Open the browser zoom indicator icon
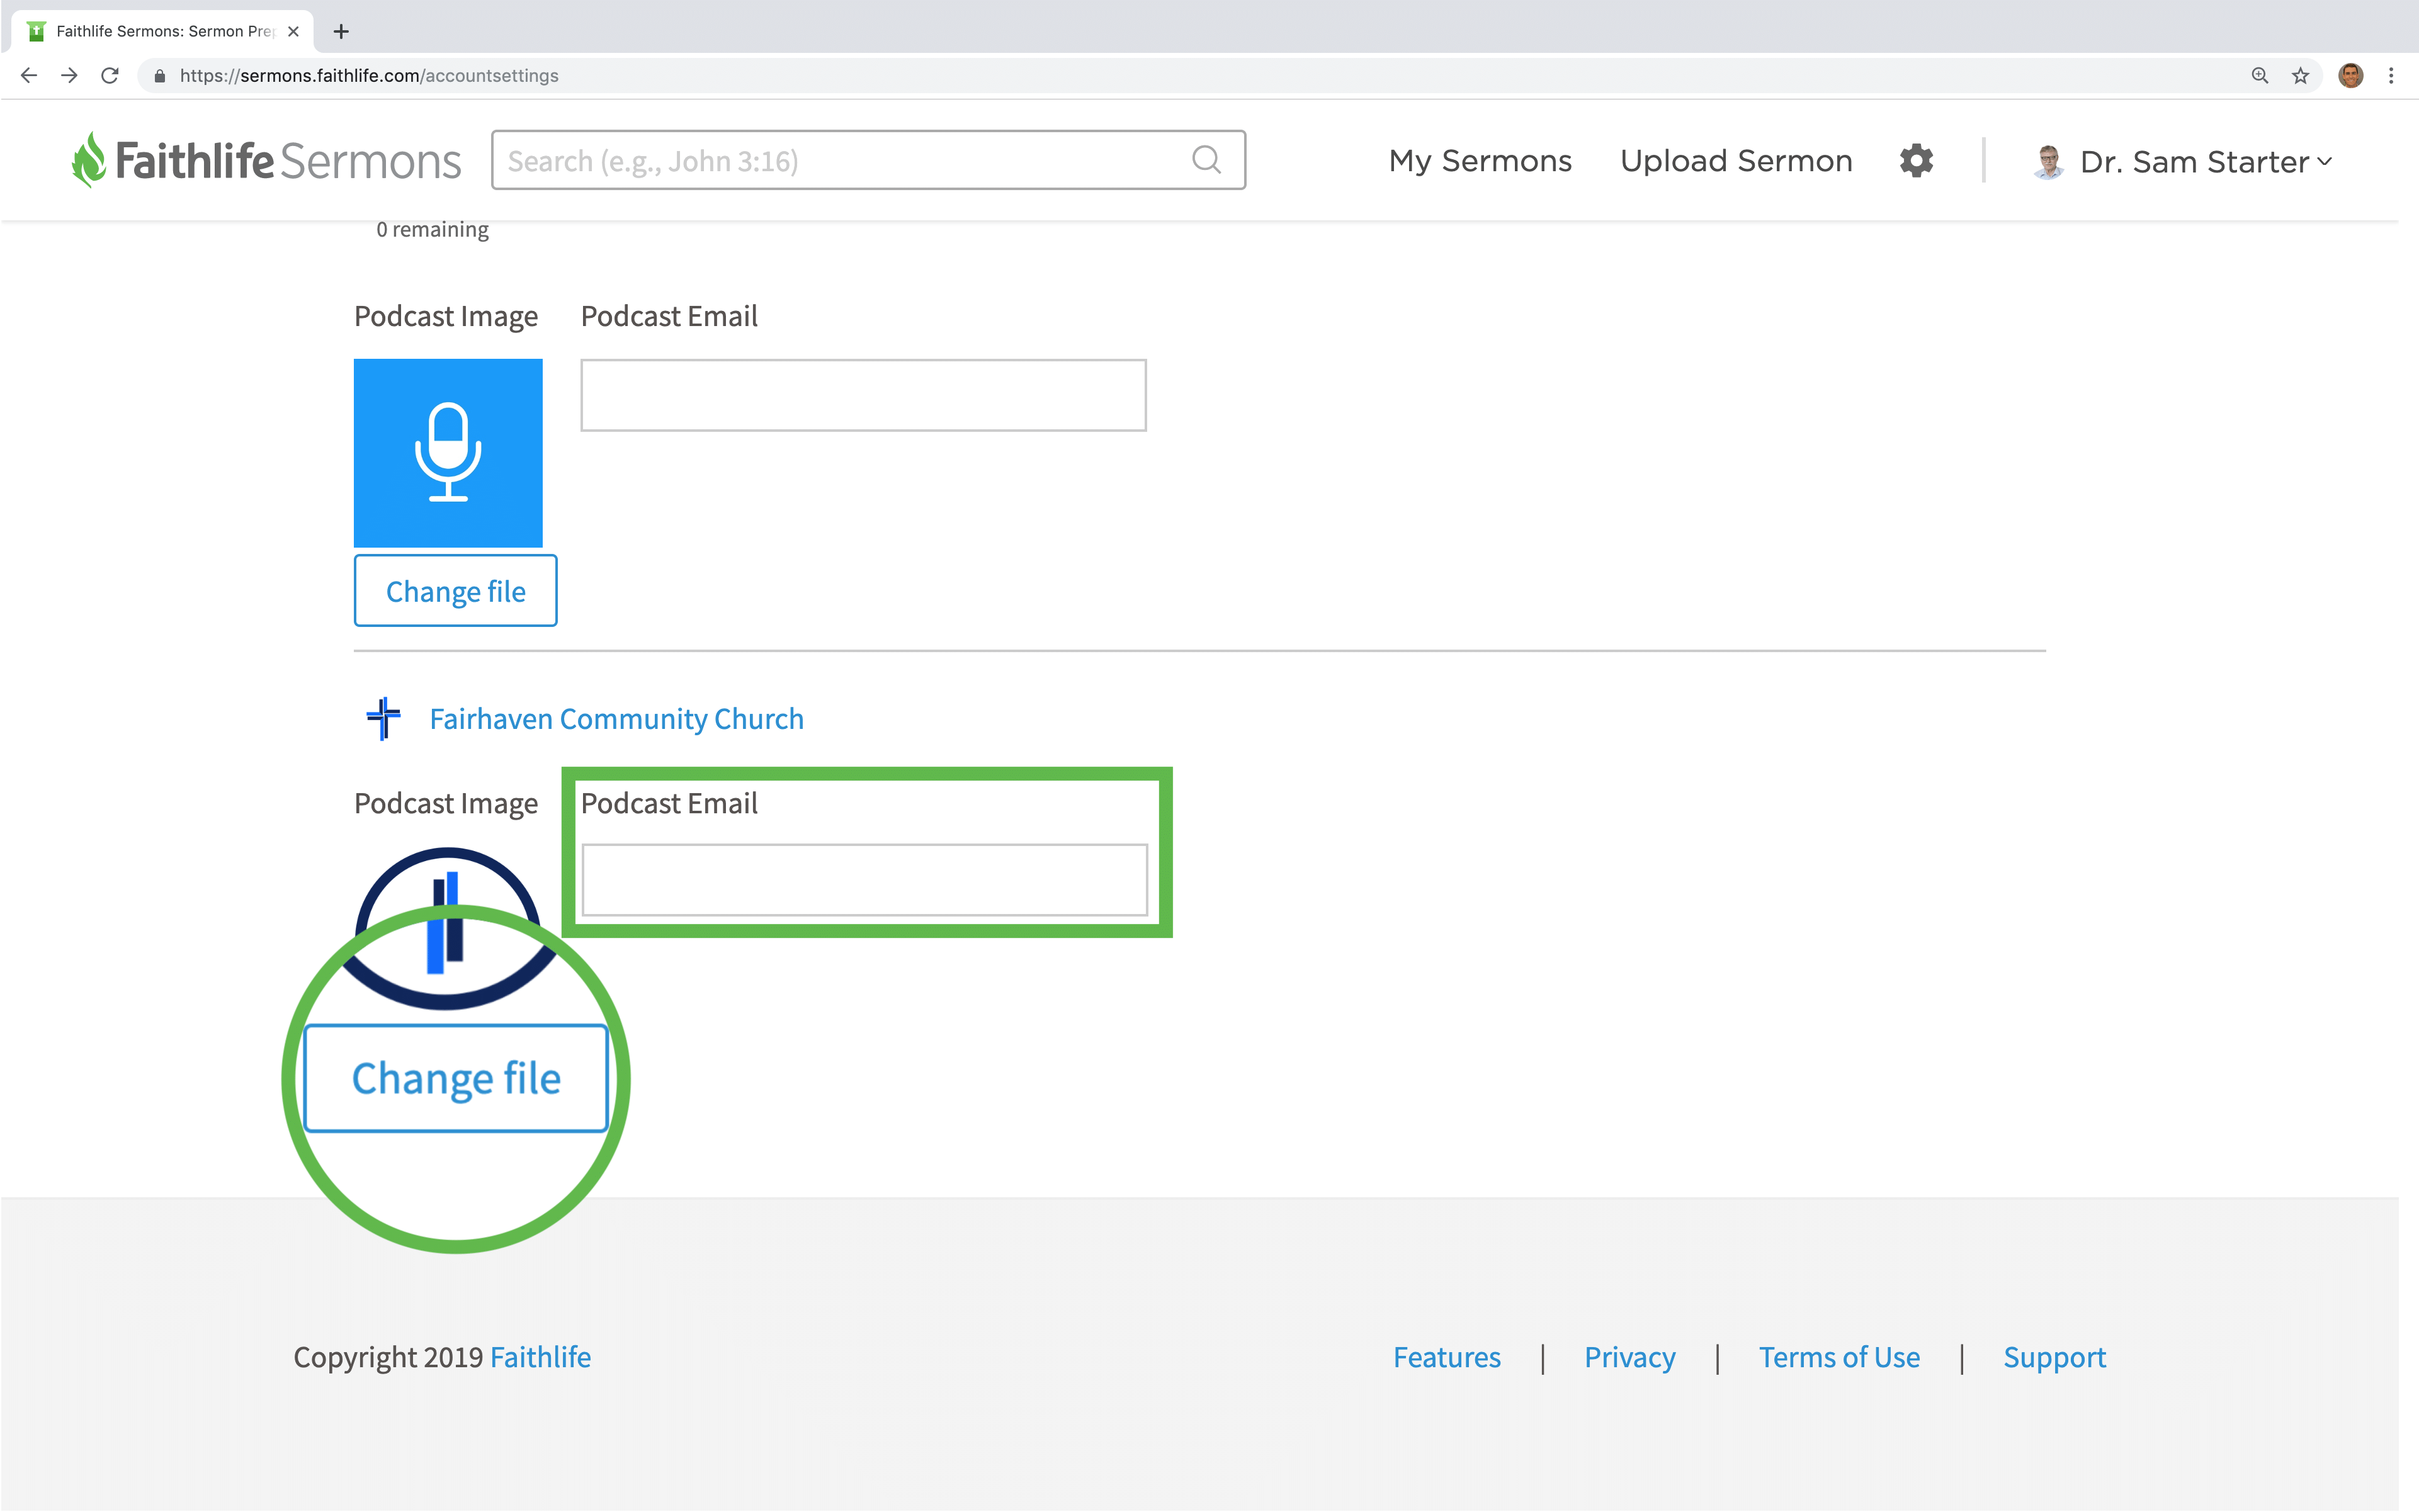2419x1512 pixels. 2260,75
